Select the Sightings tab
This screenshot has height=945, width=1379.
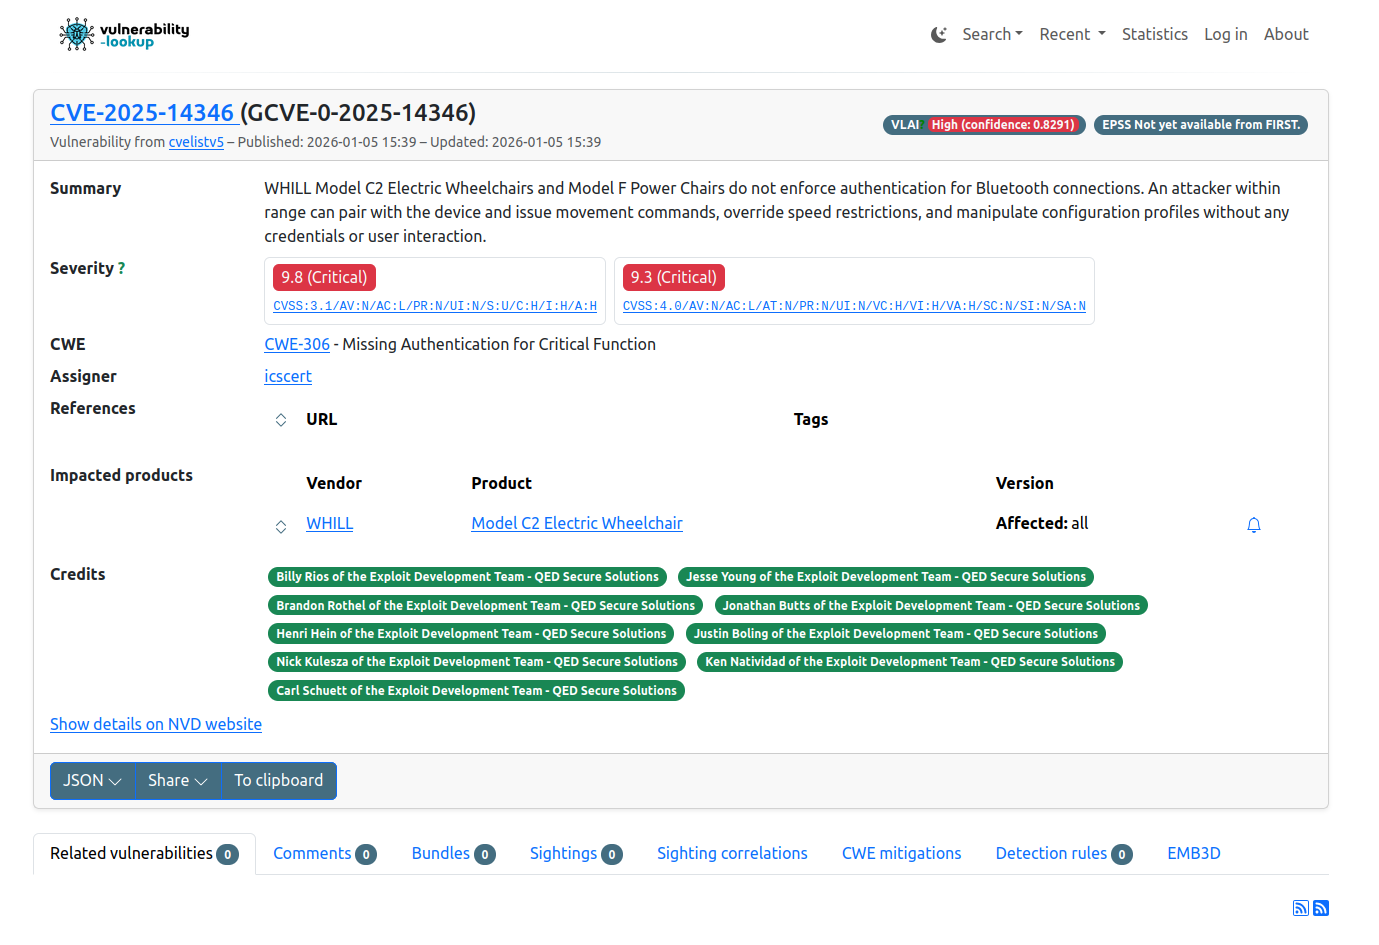pos(575,854)
